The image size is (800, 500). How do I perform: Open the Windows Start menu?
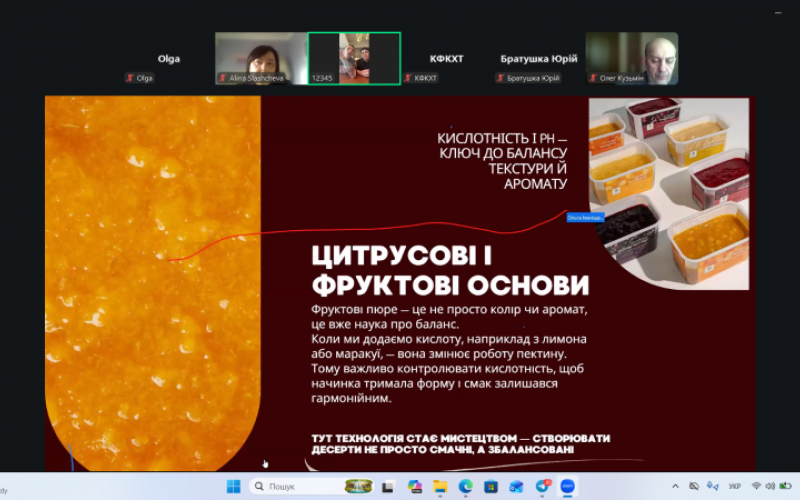pyautogui.click(x=233, y=486)
